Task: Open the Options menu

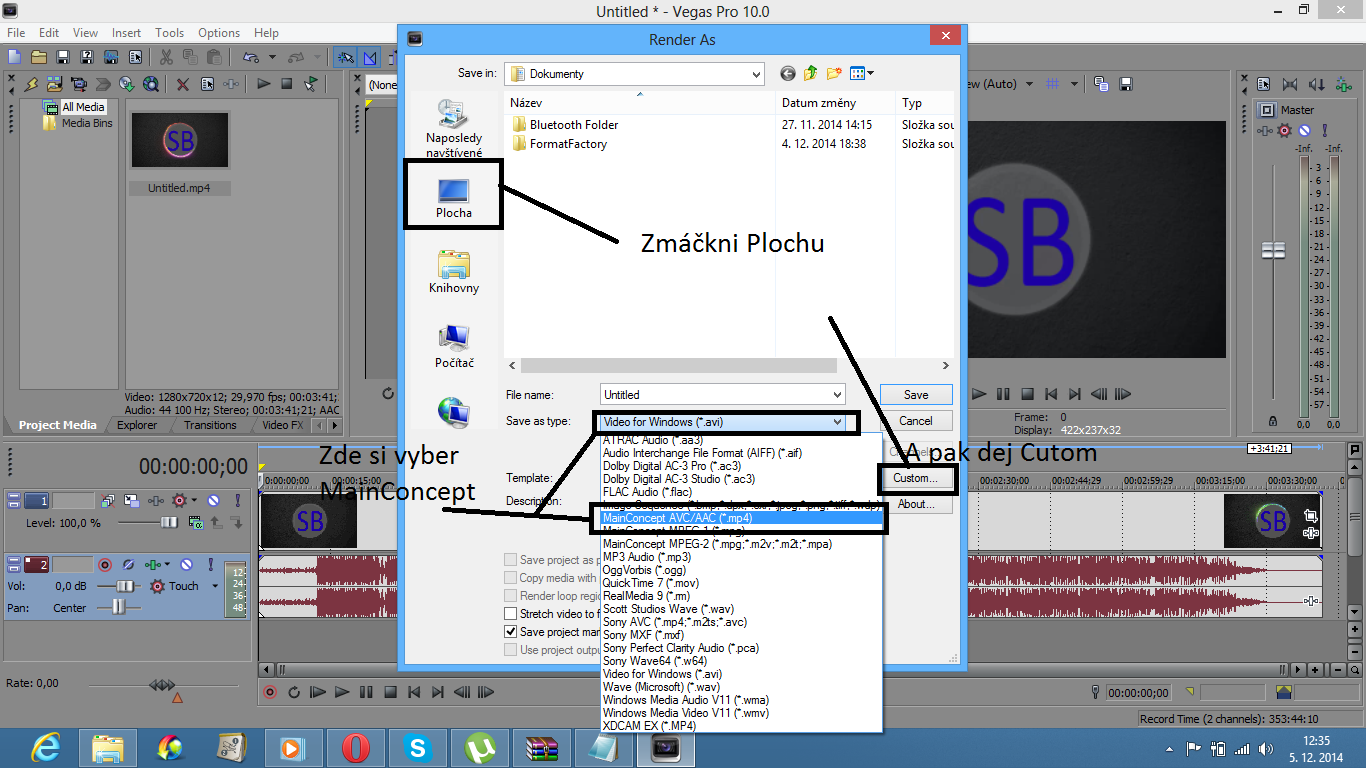Action: tap(219, 33)
